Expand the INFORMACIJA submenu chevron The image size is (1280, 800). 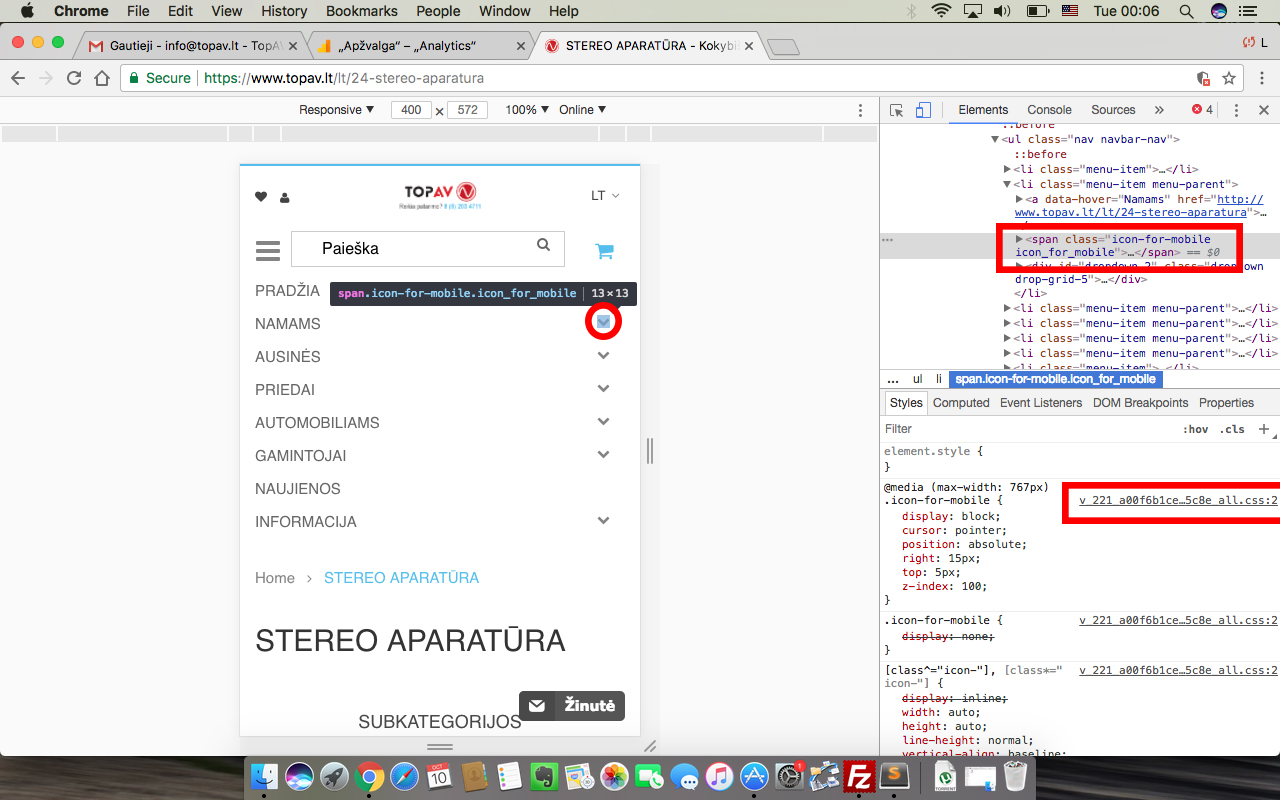point(603,521)
